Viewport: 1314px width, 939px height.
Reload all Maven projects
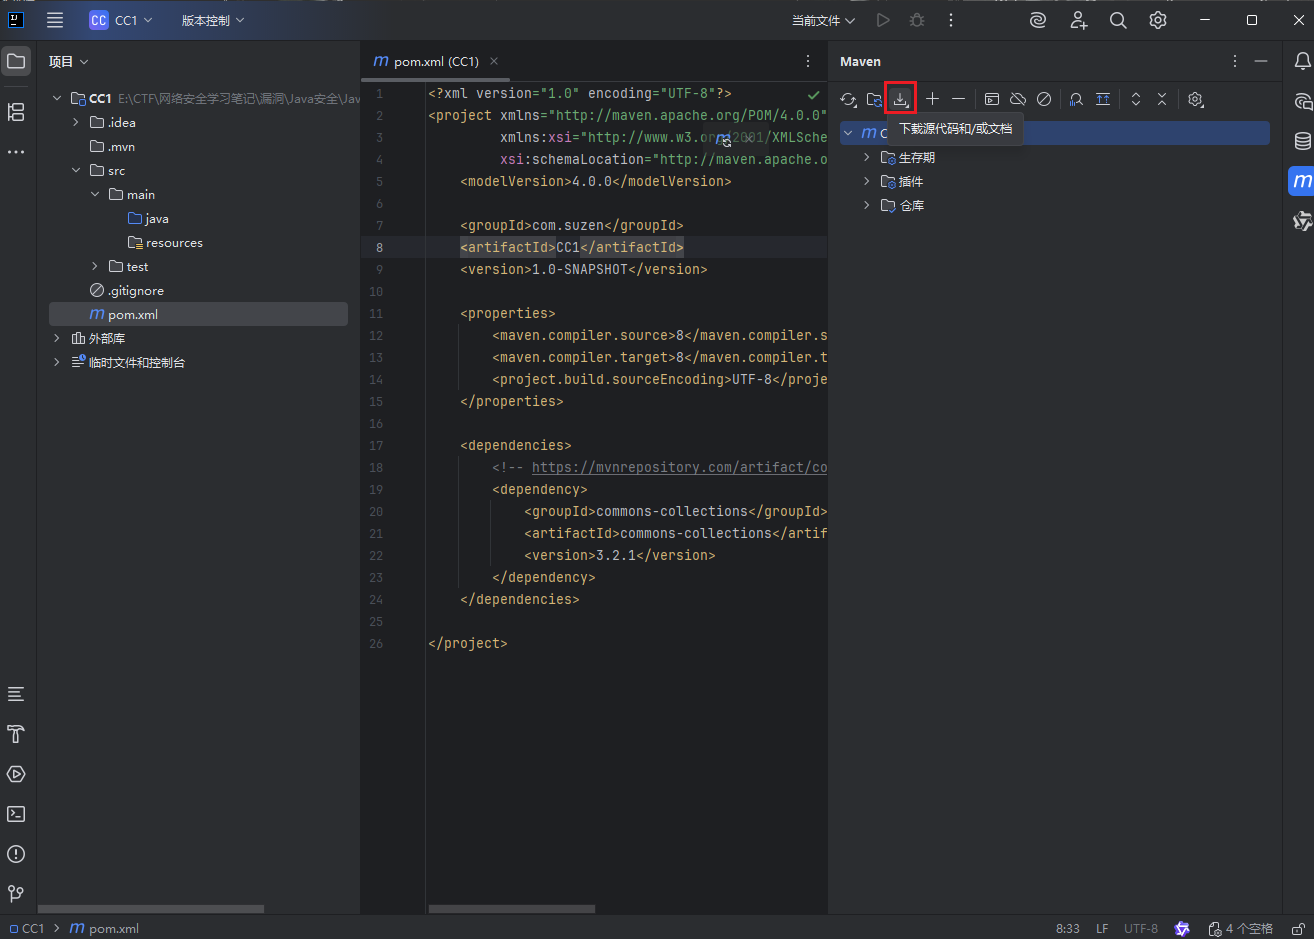(x=848, y=99)
